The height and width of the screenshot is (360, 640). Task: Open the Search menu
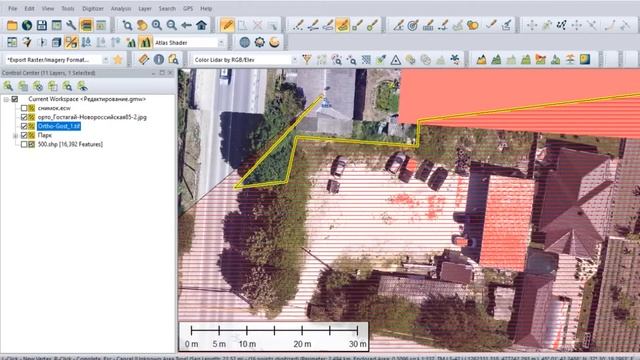tap(167, 8)
